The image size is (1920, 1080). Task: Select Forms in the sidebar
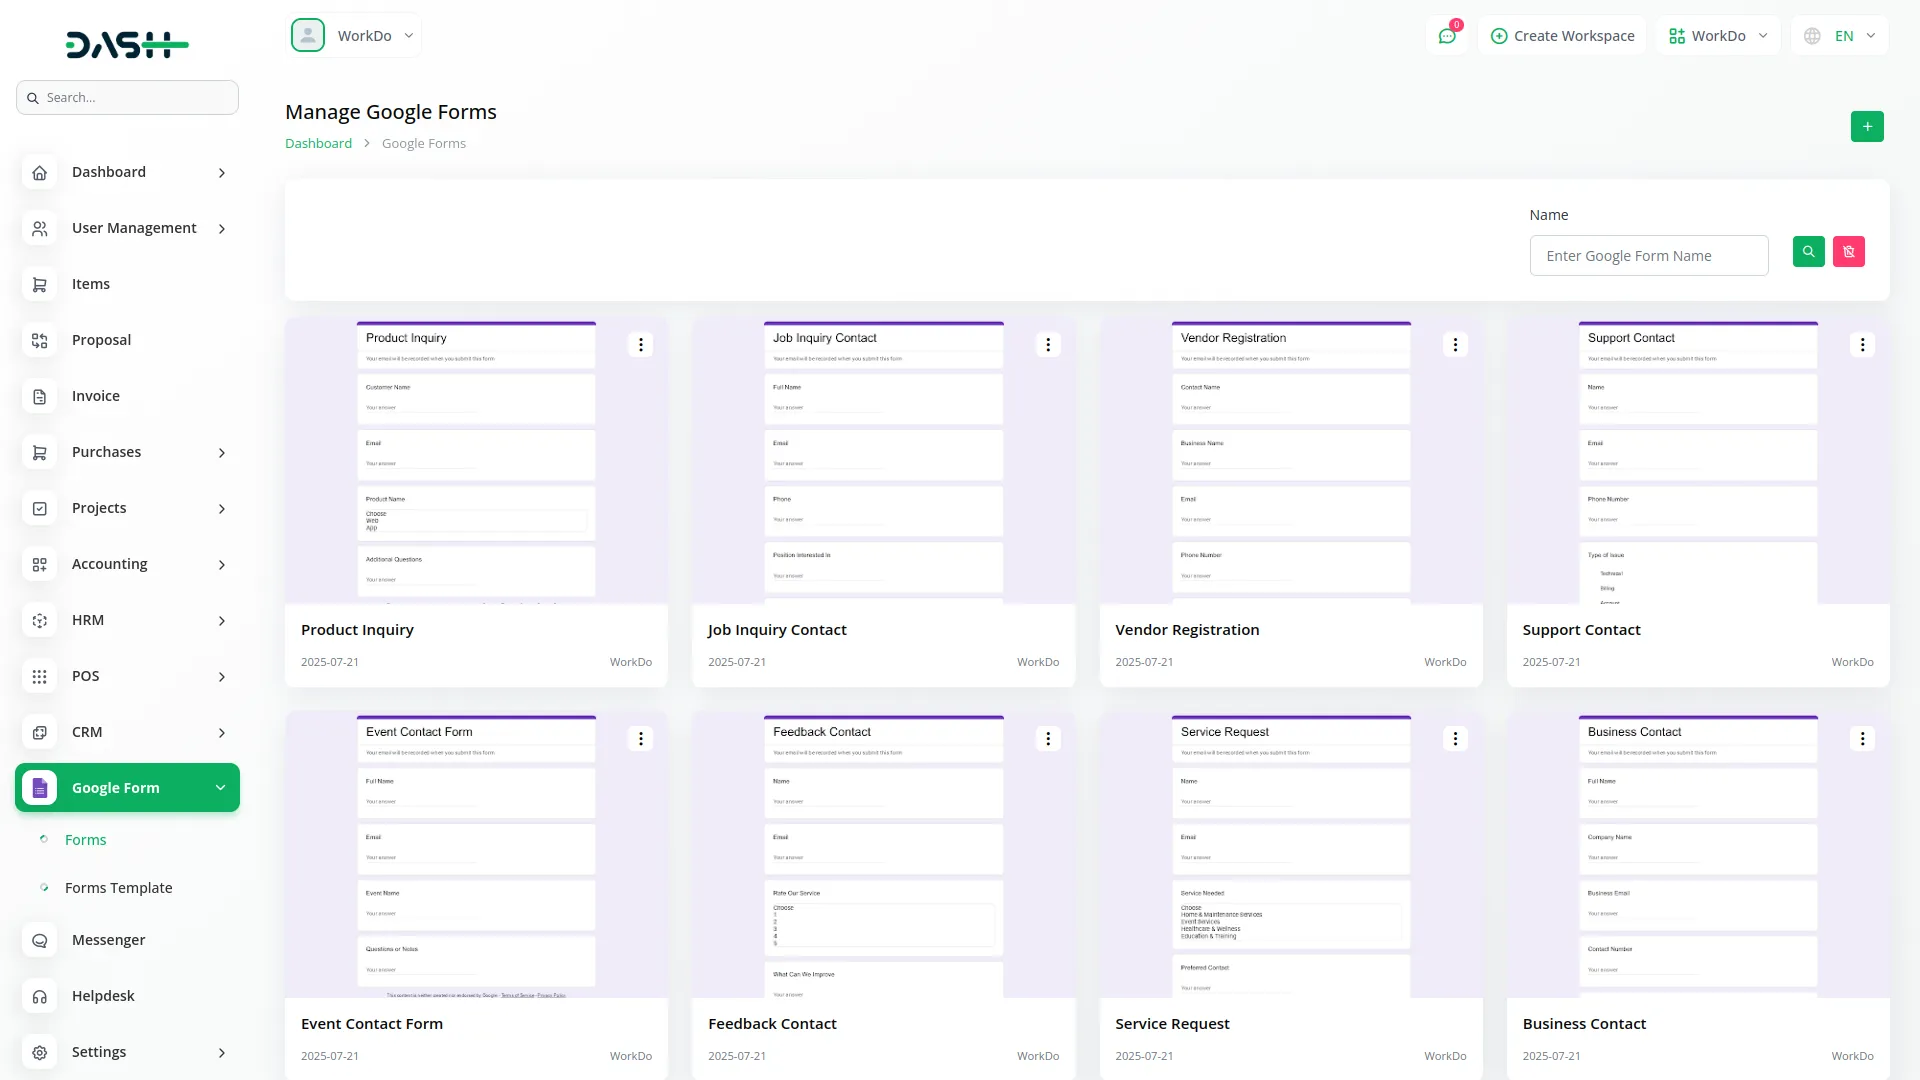point(85,839)
